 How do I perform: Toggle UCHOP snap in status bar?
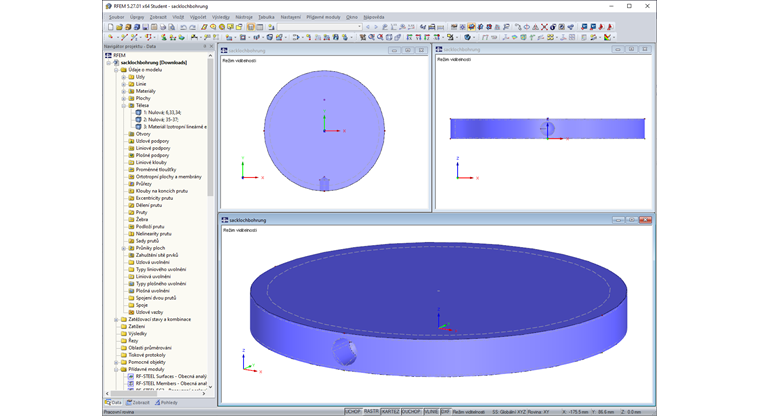click(x=353, y=412)
